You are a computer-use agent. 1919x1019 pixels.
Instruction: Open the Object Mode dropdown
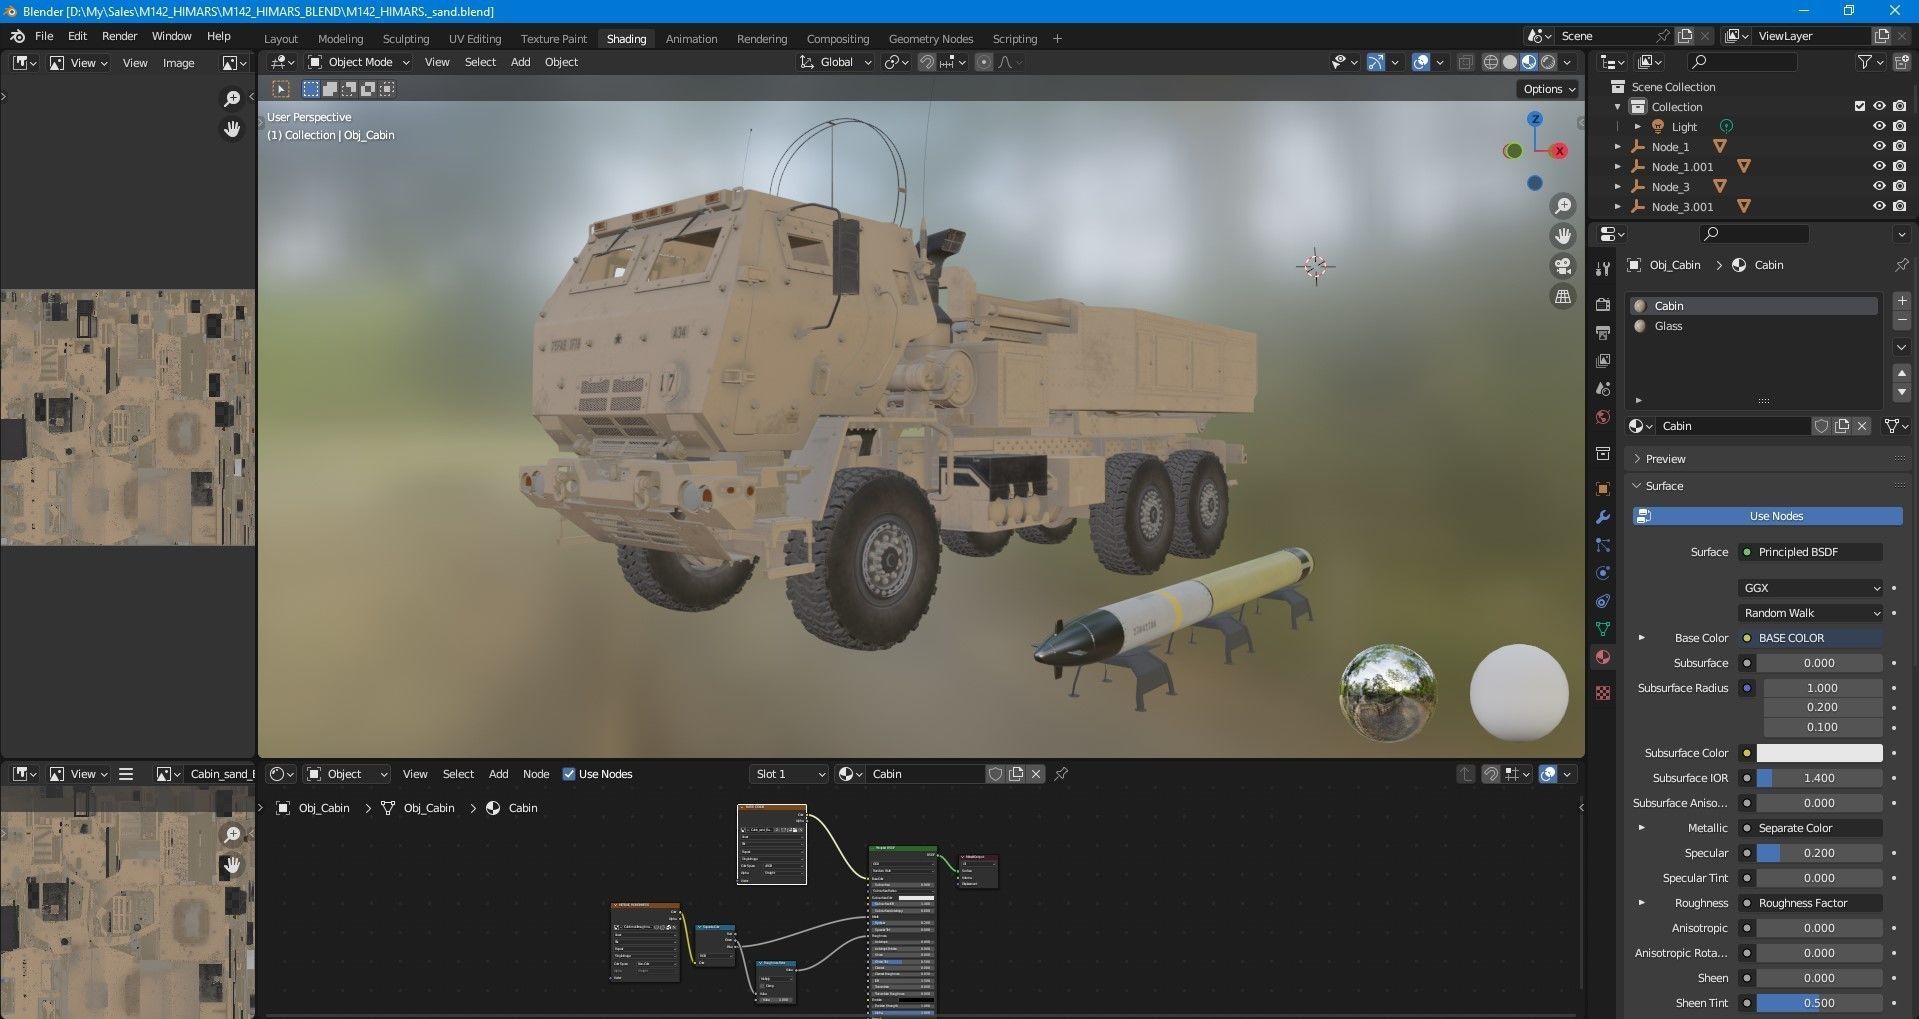click(358, 62)
